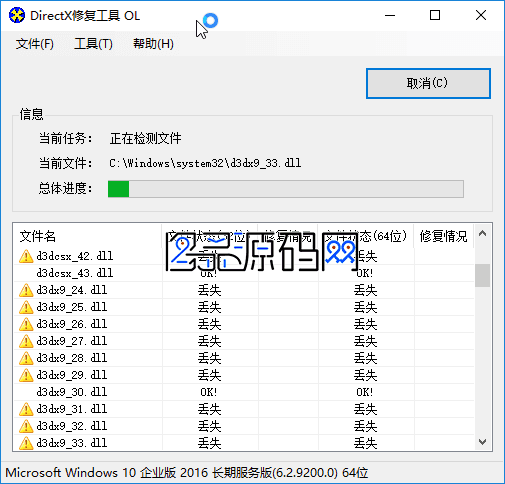Click 32-bit 丢失 status of d3dx9_24.dll
Viewport: 505px width, 484px height.
coord(209,290)
